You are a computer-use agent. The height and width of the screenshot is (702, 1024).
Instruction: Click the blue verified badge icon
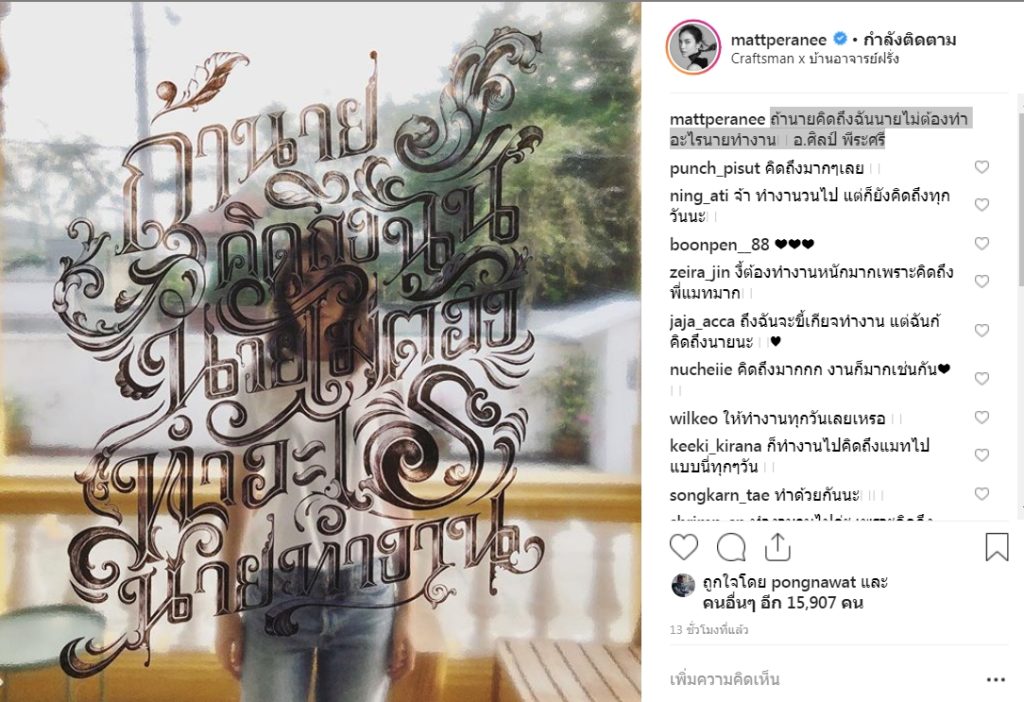click(x=840, y=39)
